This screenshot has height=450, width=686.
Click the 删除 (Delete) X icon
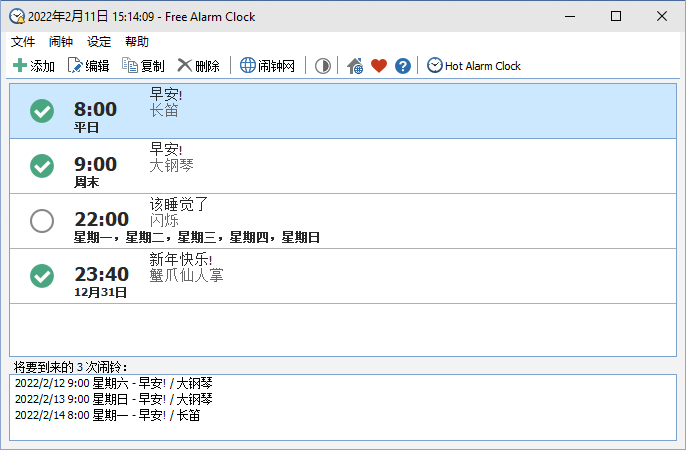click(185, 66)
